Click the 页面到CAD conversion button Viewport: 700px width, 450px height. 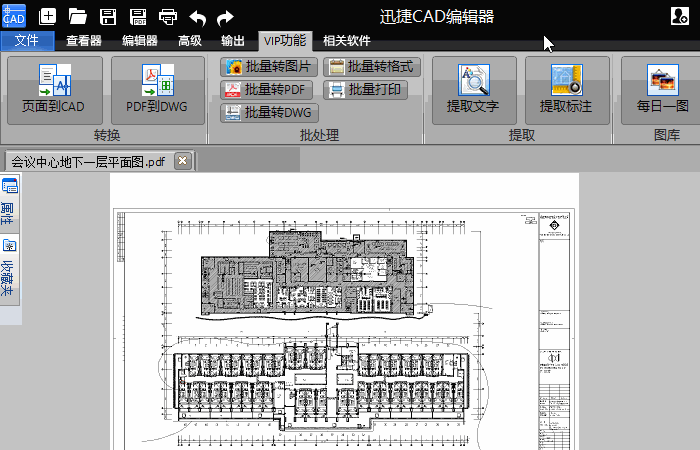click(55, 90)
